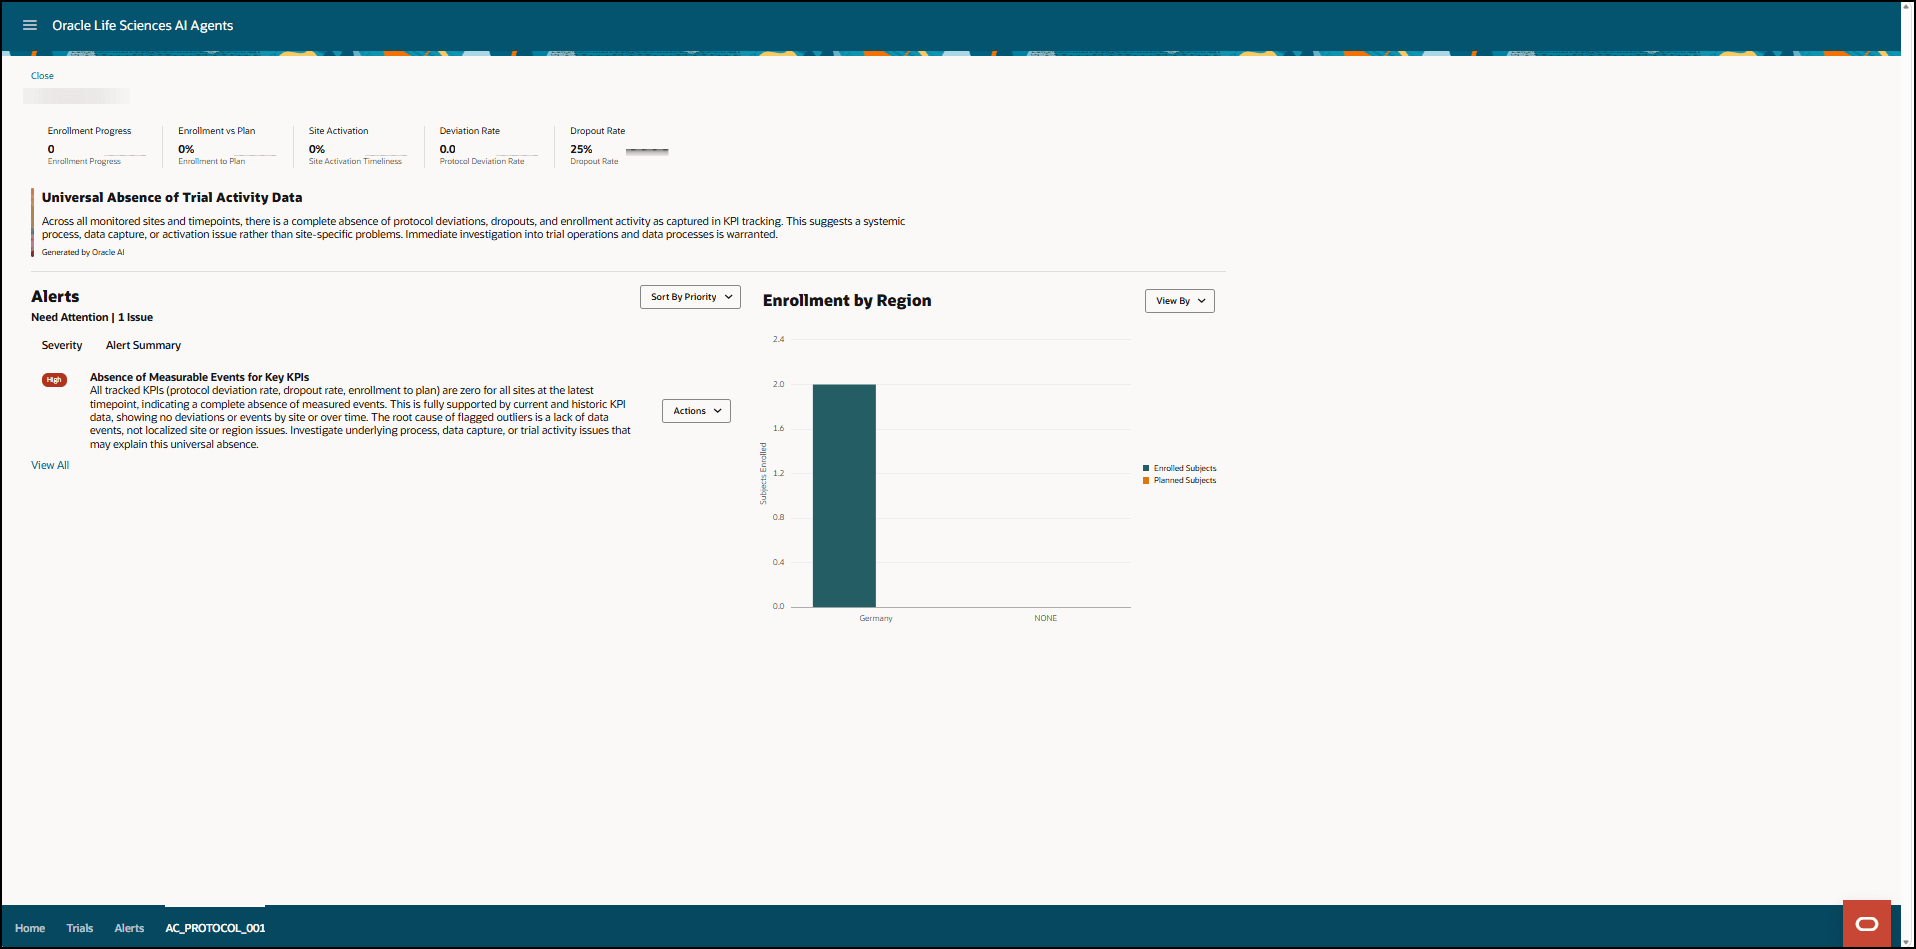1916x949 pixels.
Task: Expand the Actions menu for the alert
Action: (x=696, y=411)
